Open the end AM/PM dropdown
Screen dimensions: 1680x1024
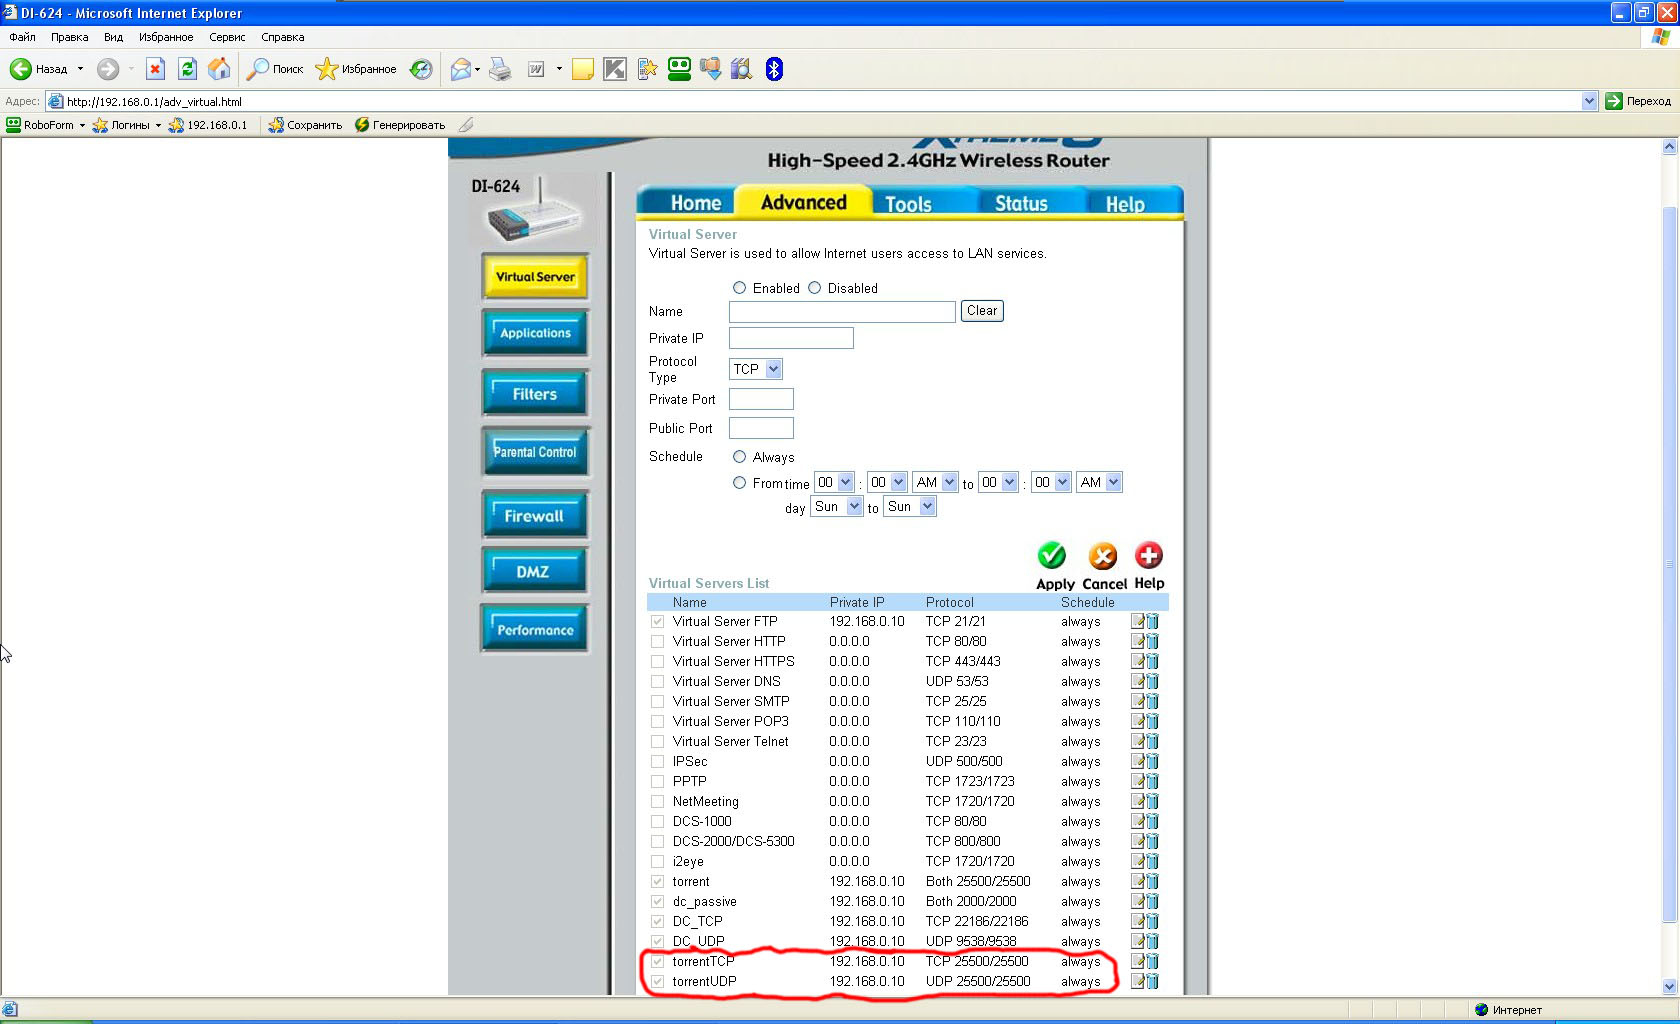[1100, 482]
